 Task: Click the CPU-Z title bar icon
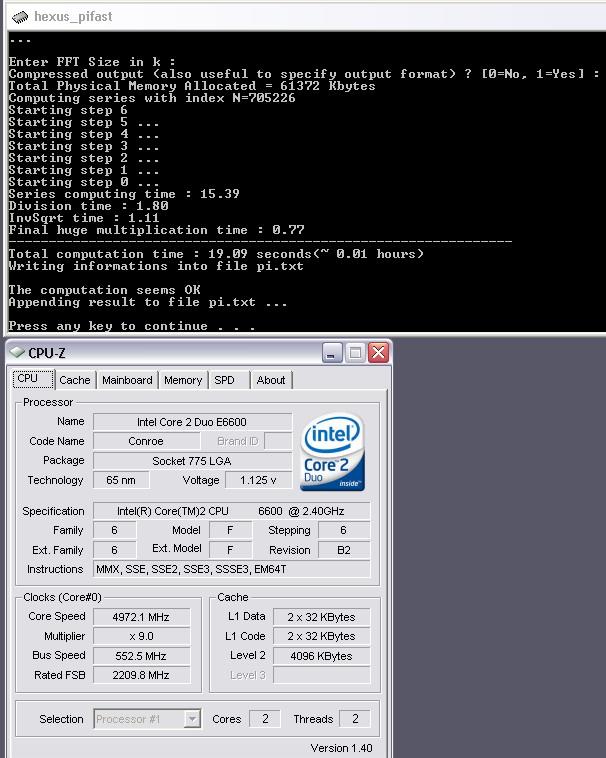(x=17, y=352)
